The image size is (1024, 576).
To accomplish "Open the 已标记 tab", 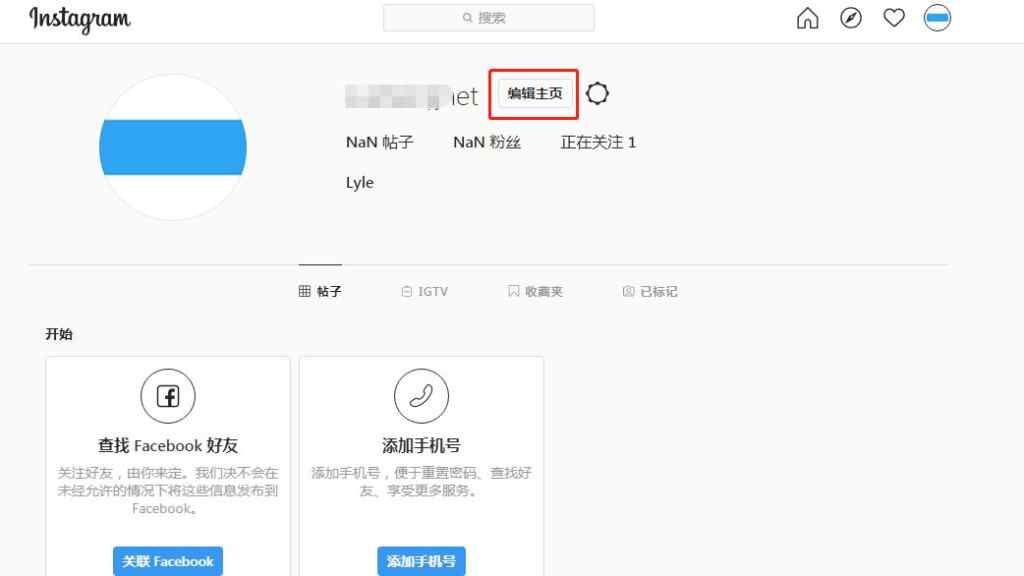I will [x=649, y=291].
